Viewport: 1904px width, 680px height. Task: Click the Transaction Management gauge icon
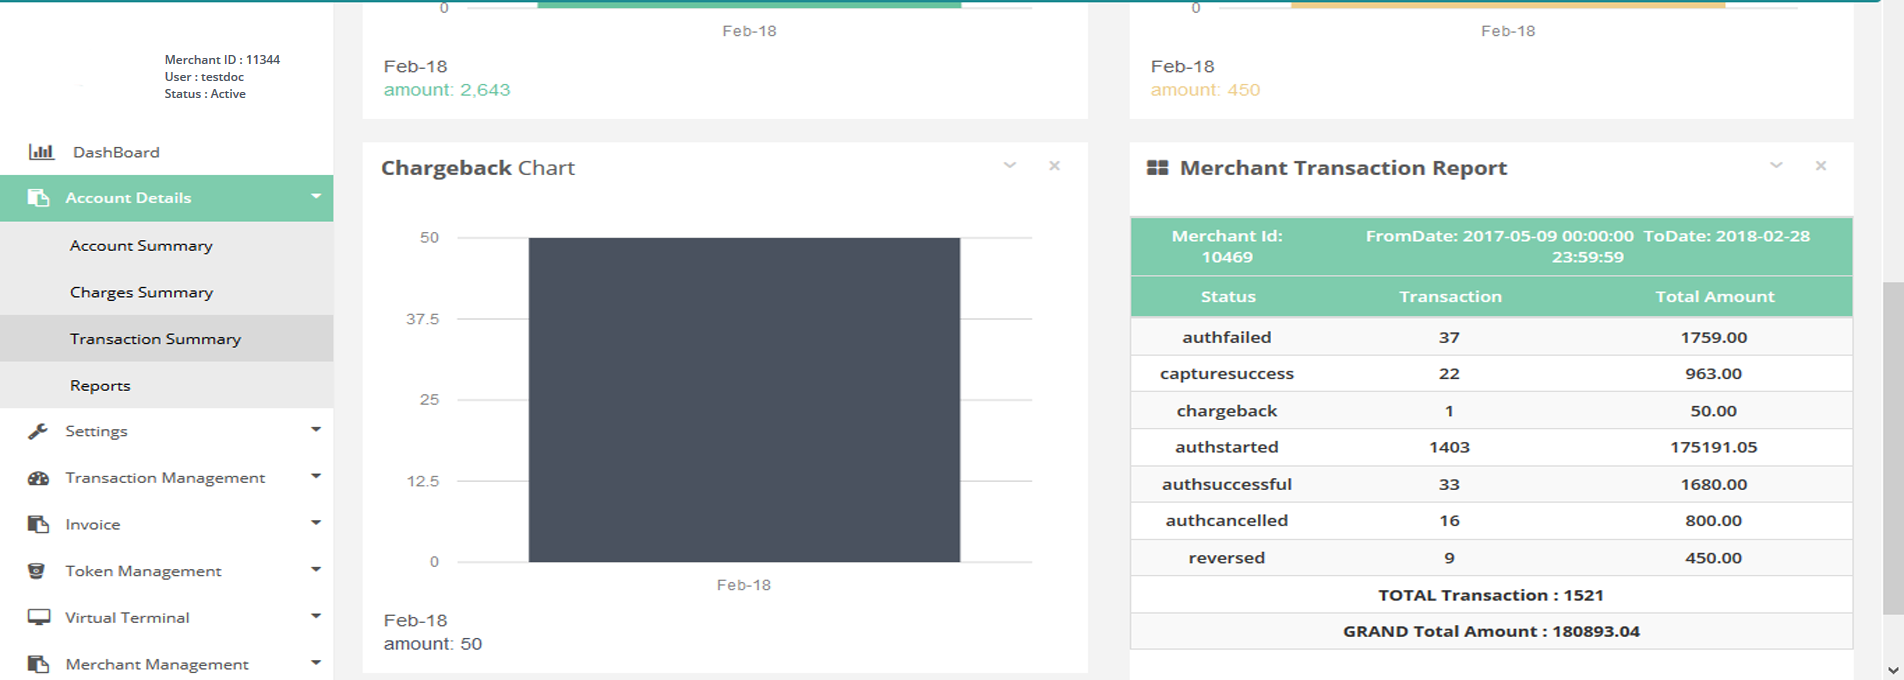[38, 478]
